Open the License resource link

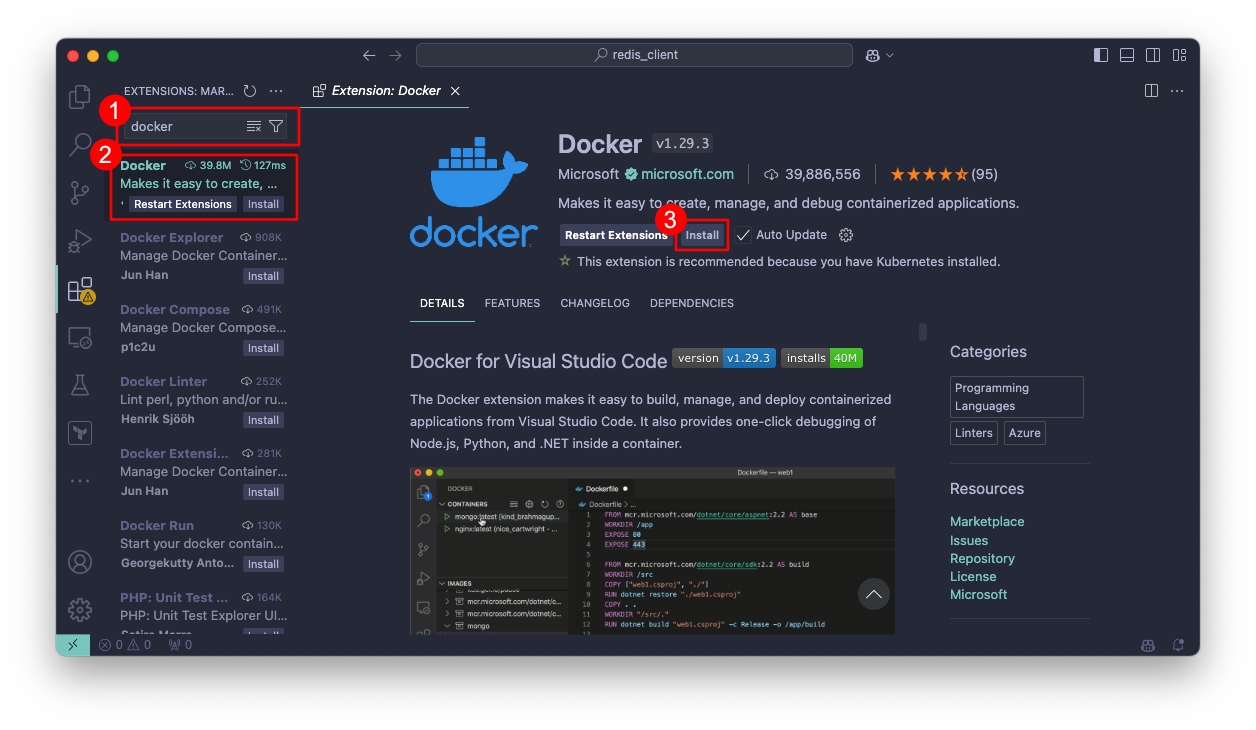pos(973,576)
